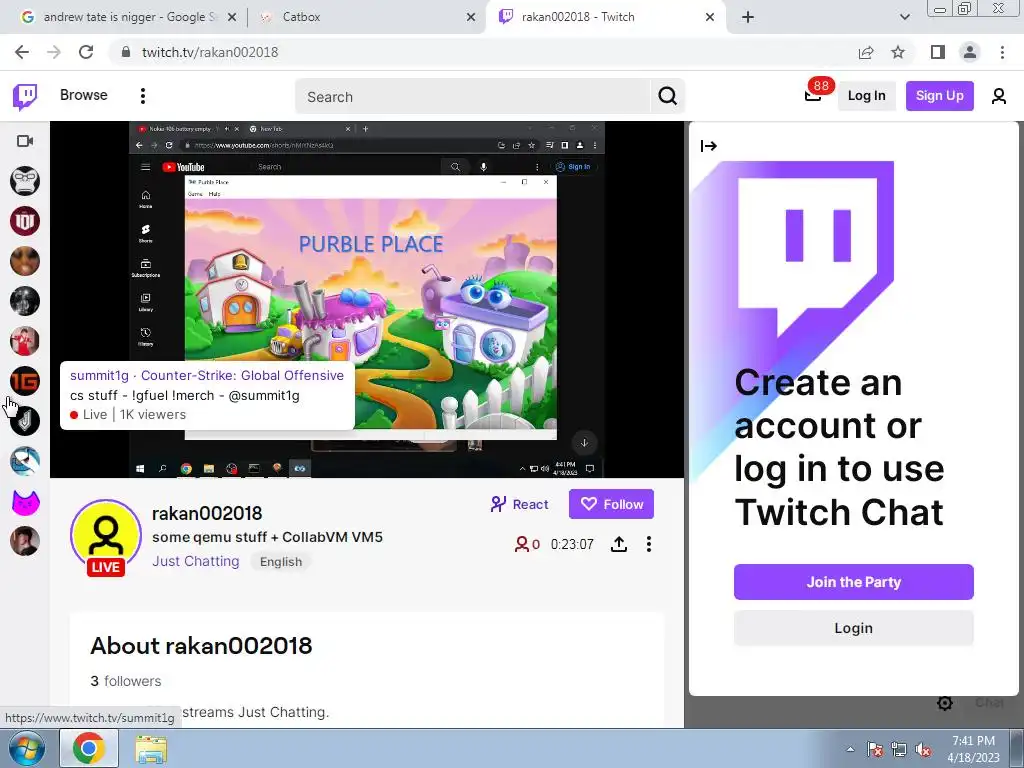Open the Windows Start button

(25, 748)
